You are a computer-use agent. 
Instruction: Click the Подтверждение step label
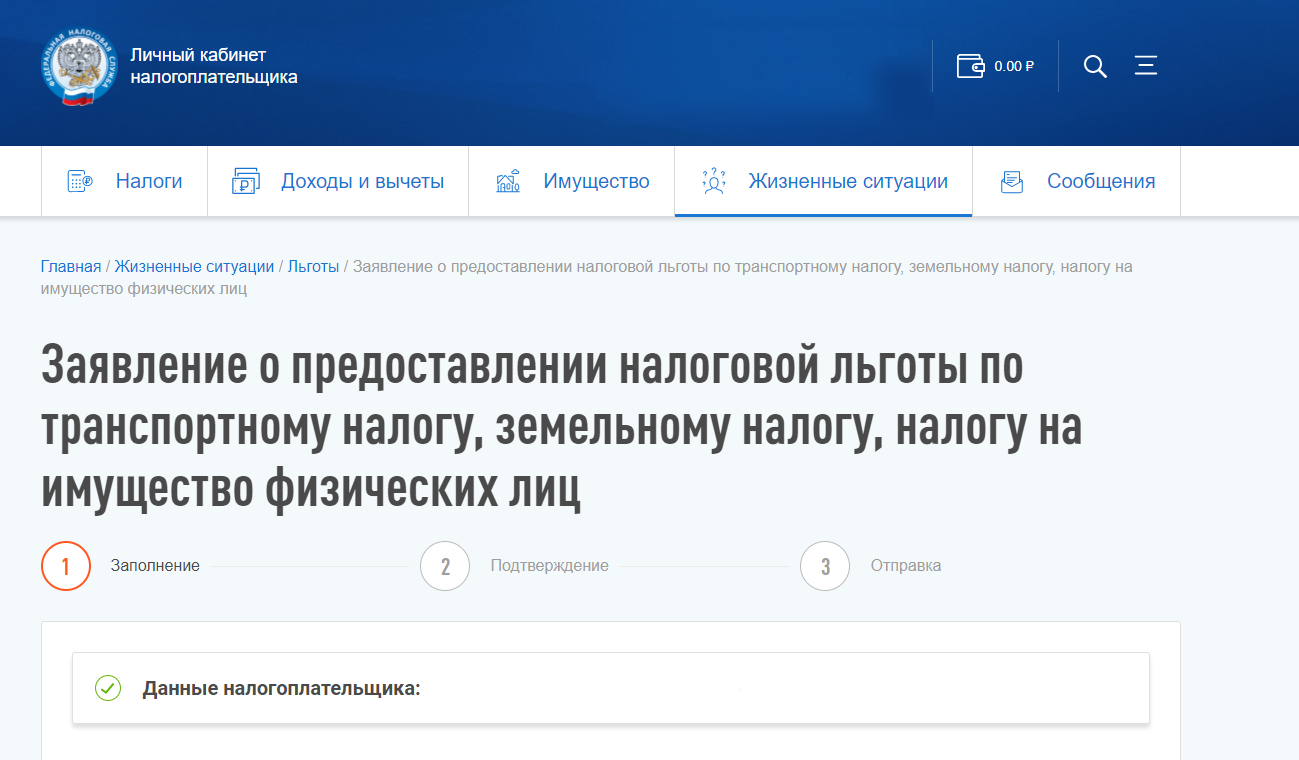tap(549, 566)
